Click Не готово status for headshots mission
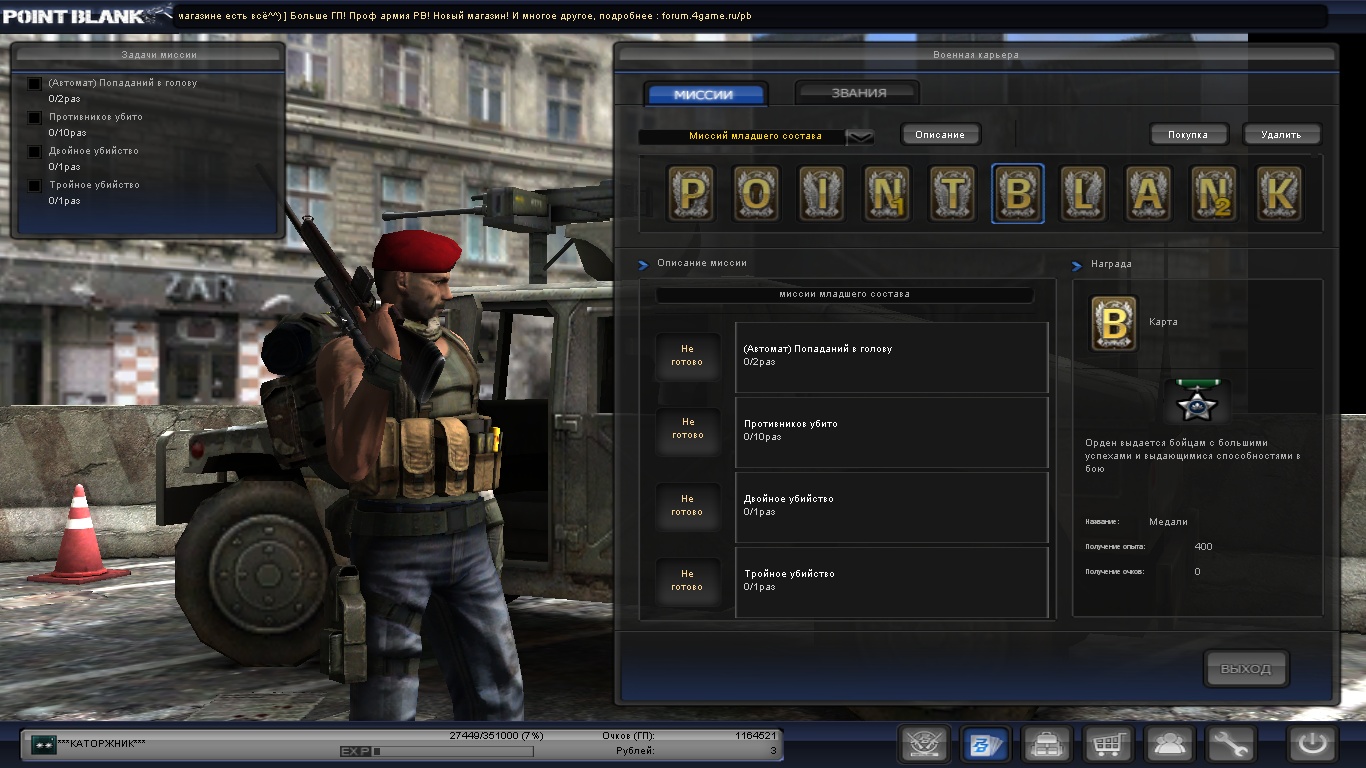Image resolution: width=1366 pixels, height=768 pixels. (687, 356)
